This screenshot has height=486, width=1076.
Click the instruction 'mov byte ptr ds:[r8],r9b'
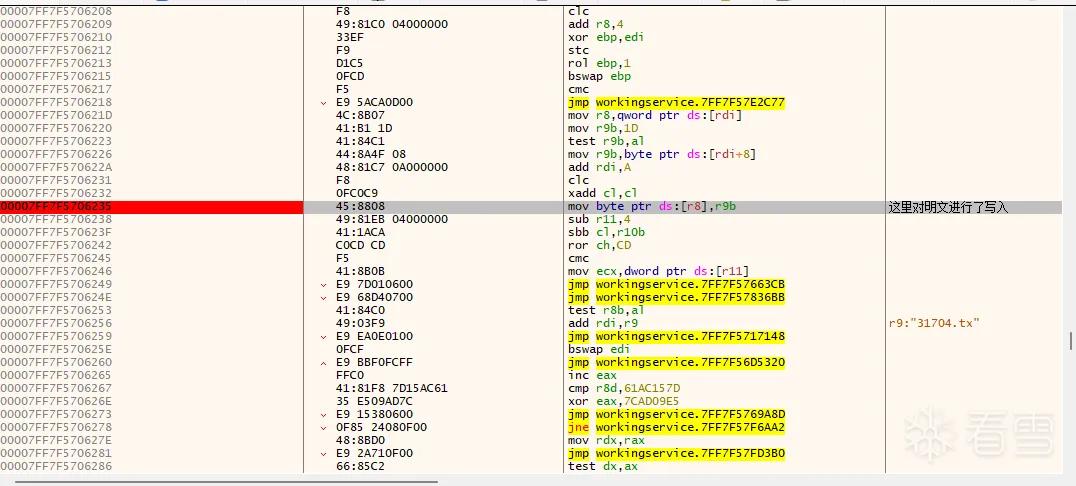point(652,206)
